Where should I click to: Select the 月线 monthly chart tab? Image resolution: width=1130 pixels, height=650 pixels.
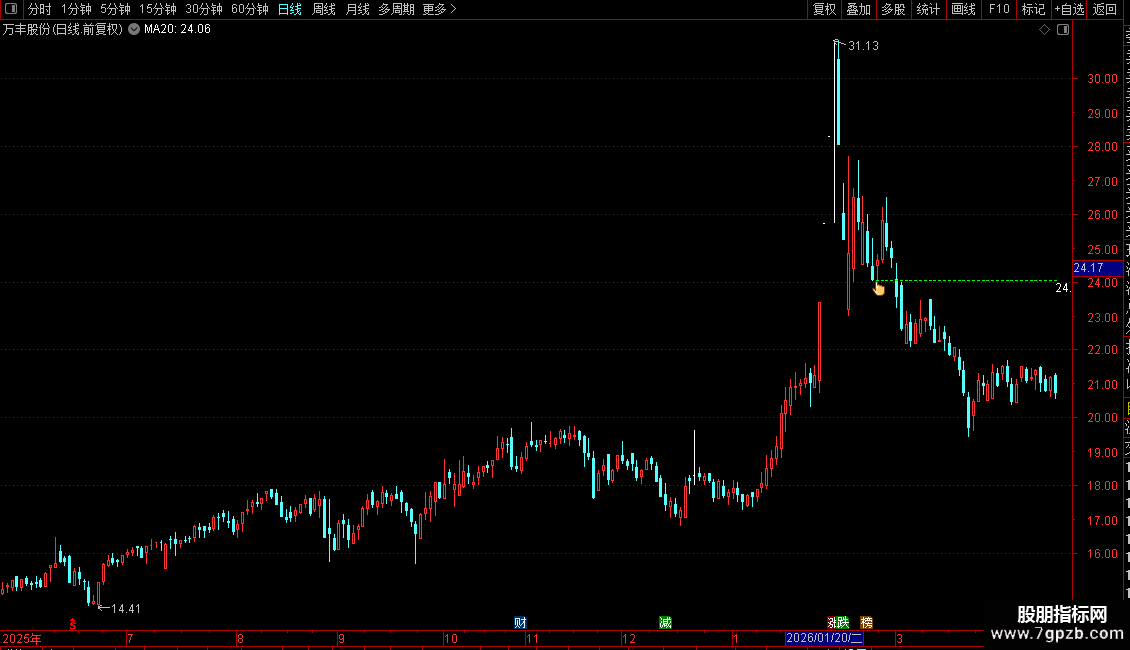357,9
